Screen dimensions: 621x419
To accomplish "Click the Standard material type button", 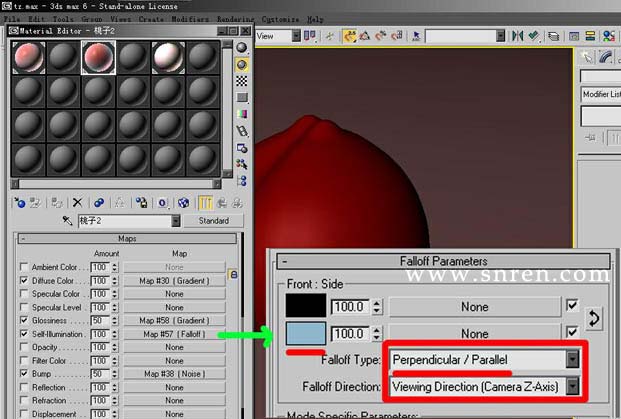I will (213, 221).
